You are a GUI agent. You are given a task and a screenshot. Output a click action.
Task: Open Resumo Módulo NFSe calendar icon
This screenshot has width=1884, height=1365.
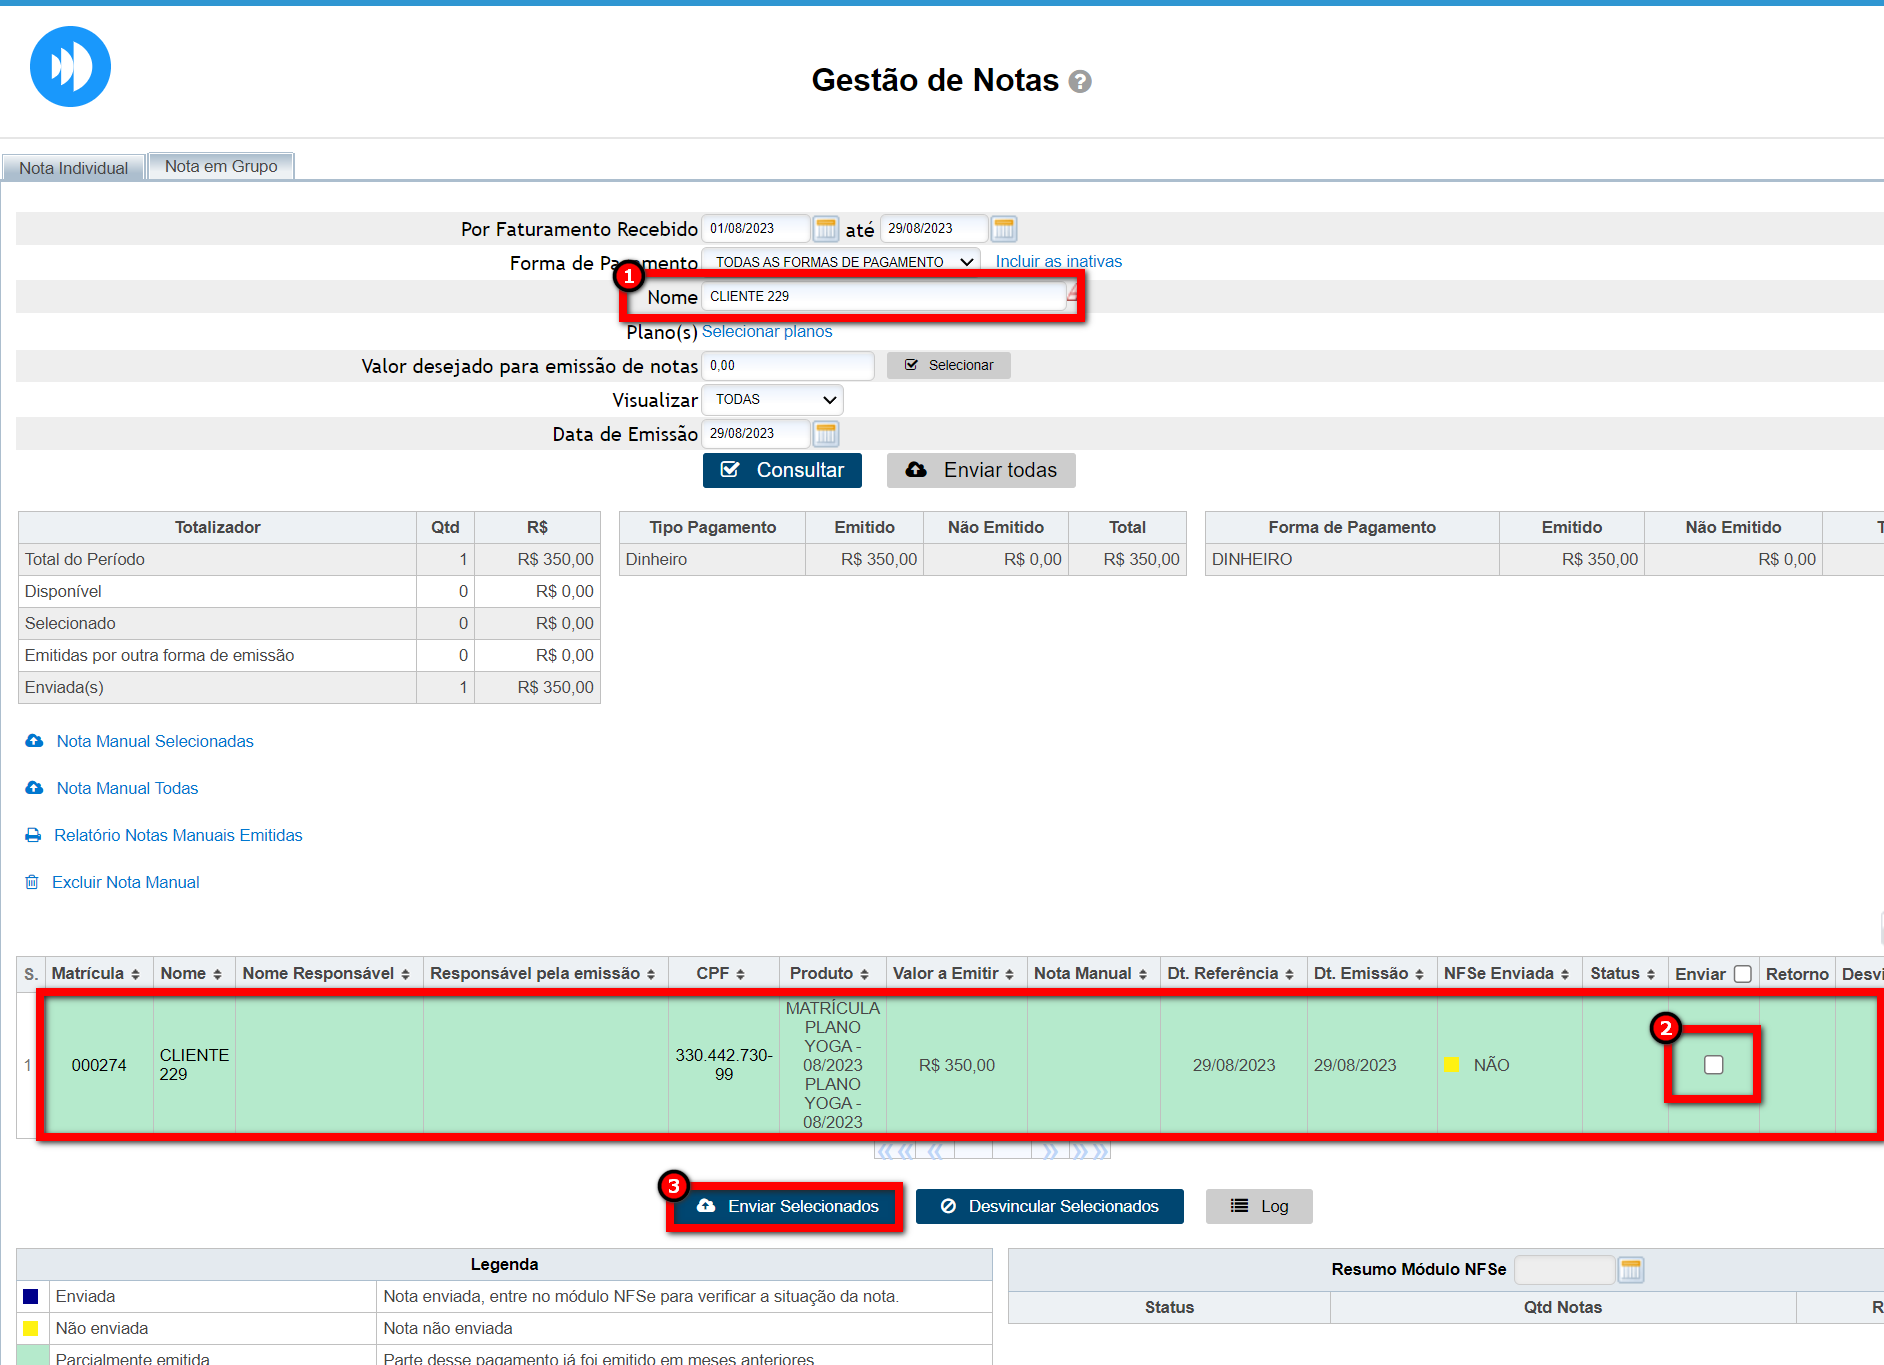pyautogui.click(x=1631, y=1270)
